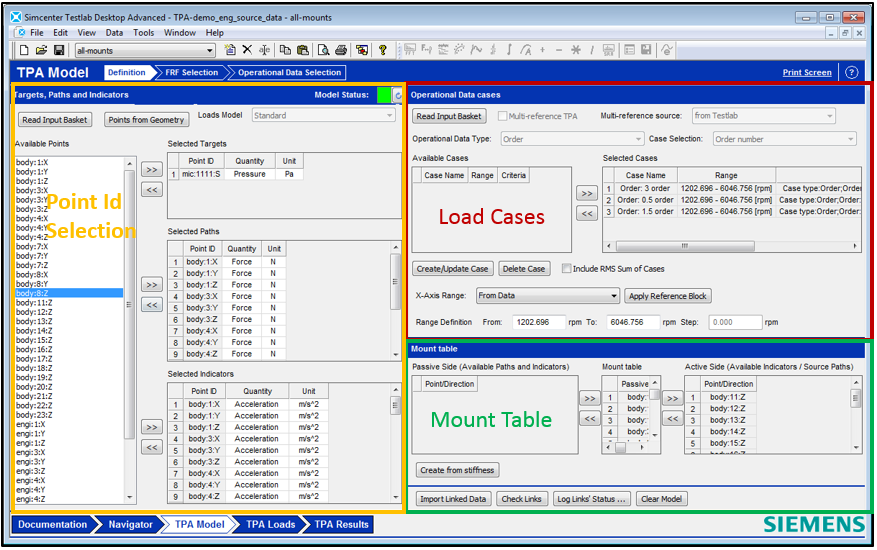Click the Paste clipboard toolbar icon
Viewport: 877px width, 550px height.
[x=303, y=50]
